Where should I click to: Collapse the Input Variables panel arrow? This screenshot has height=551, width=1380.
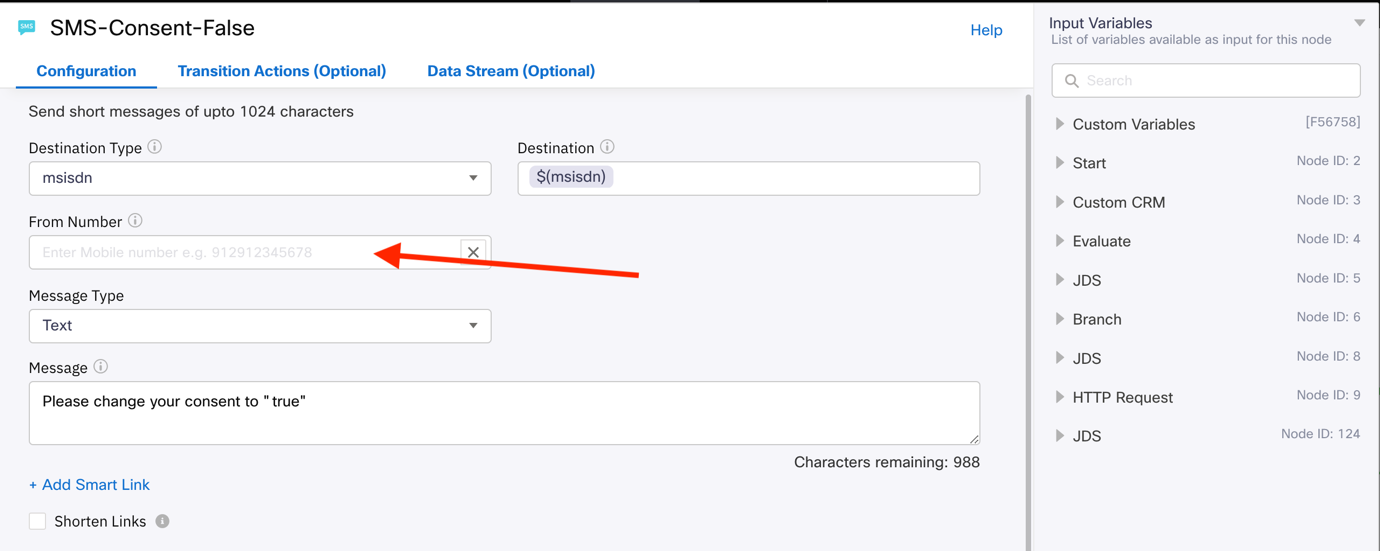click(1360, 23)
